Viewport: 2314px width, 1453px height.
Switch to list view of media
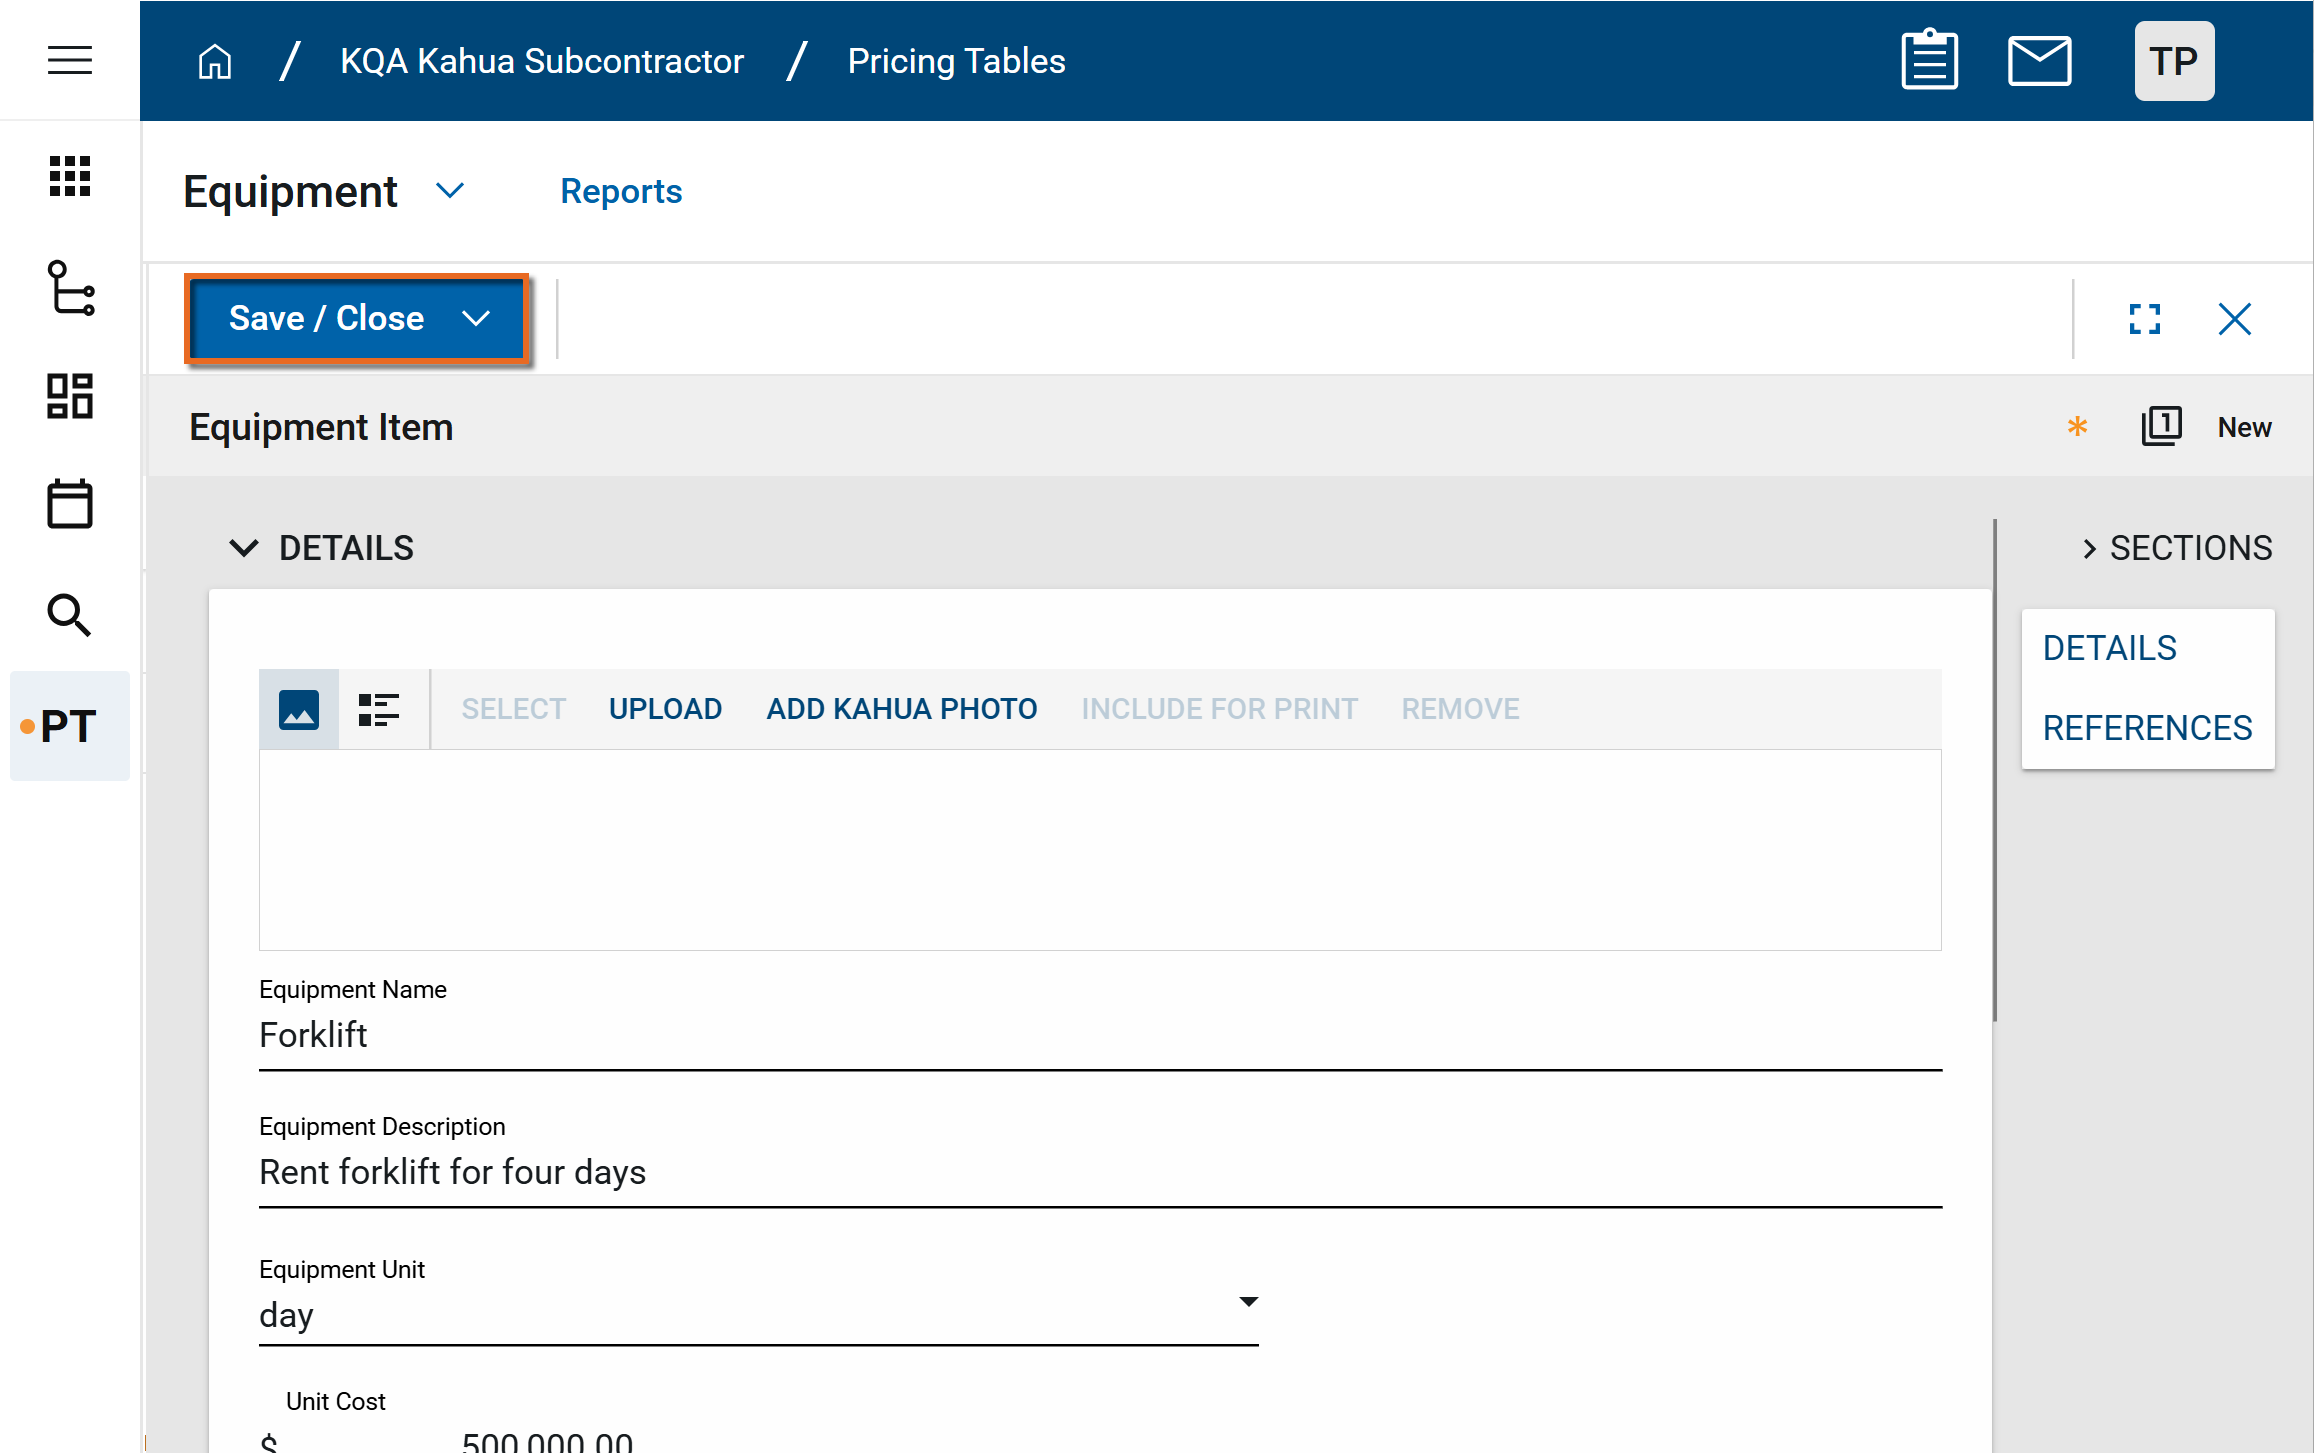[379, 709]
